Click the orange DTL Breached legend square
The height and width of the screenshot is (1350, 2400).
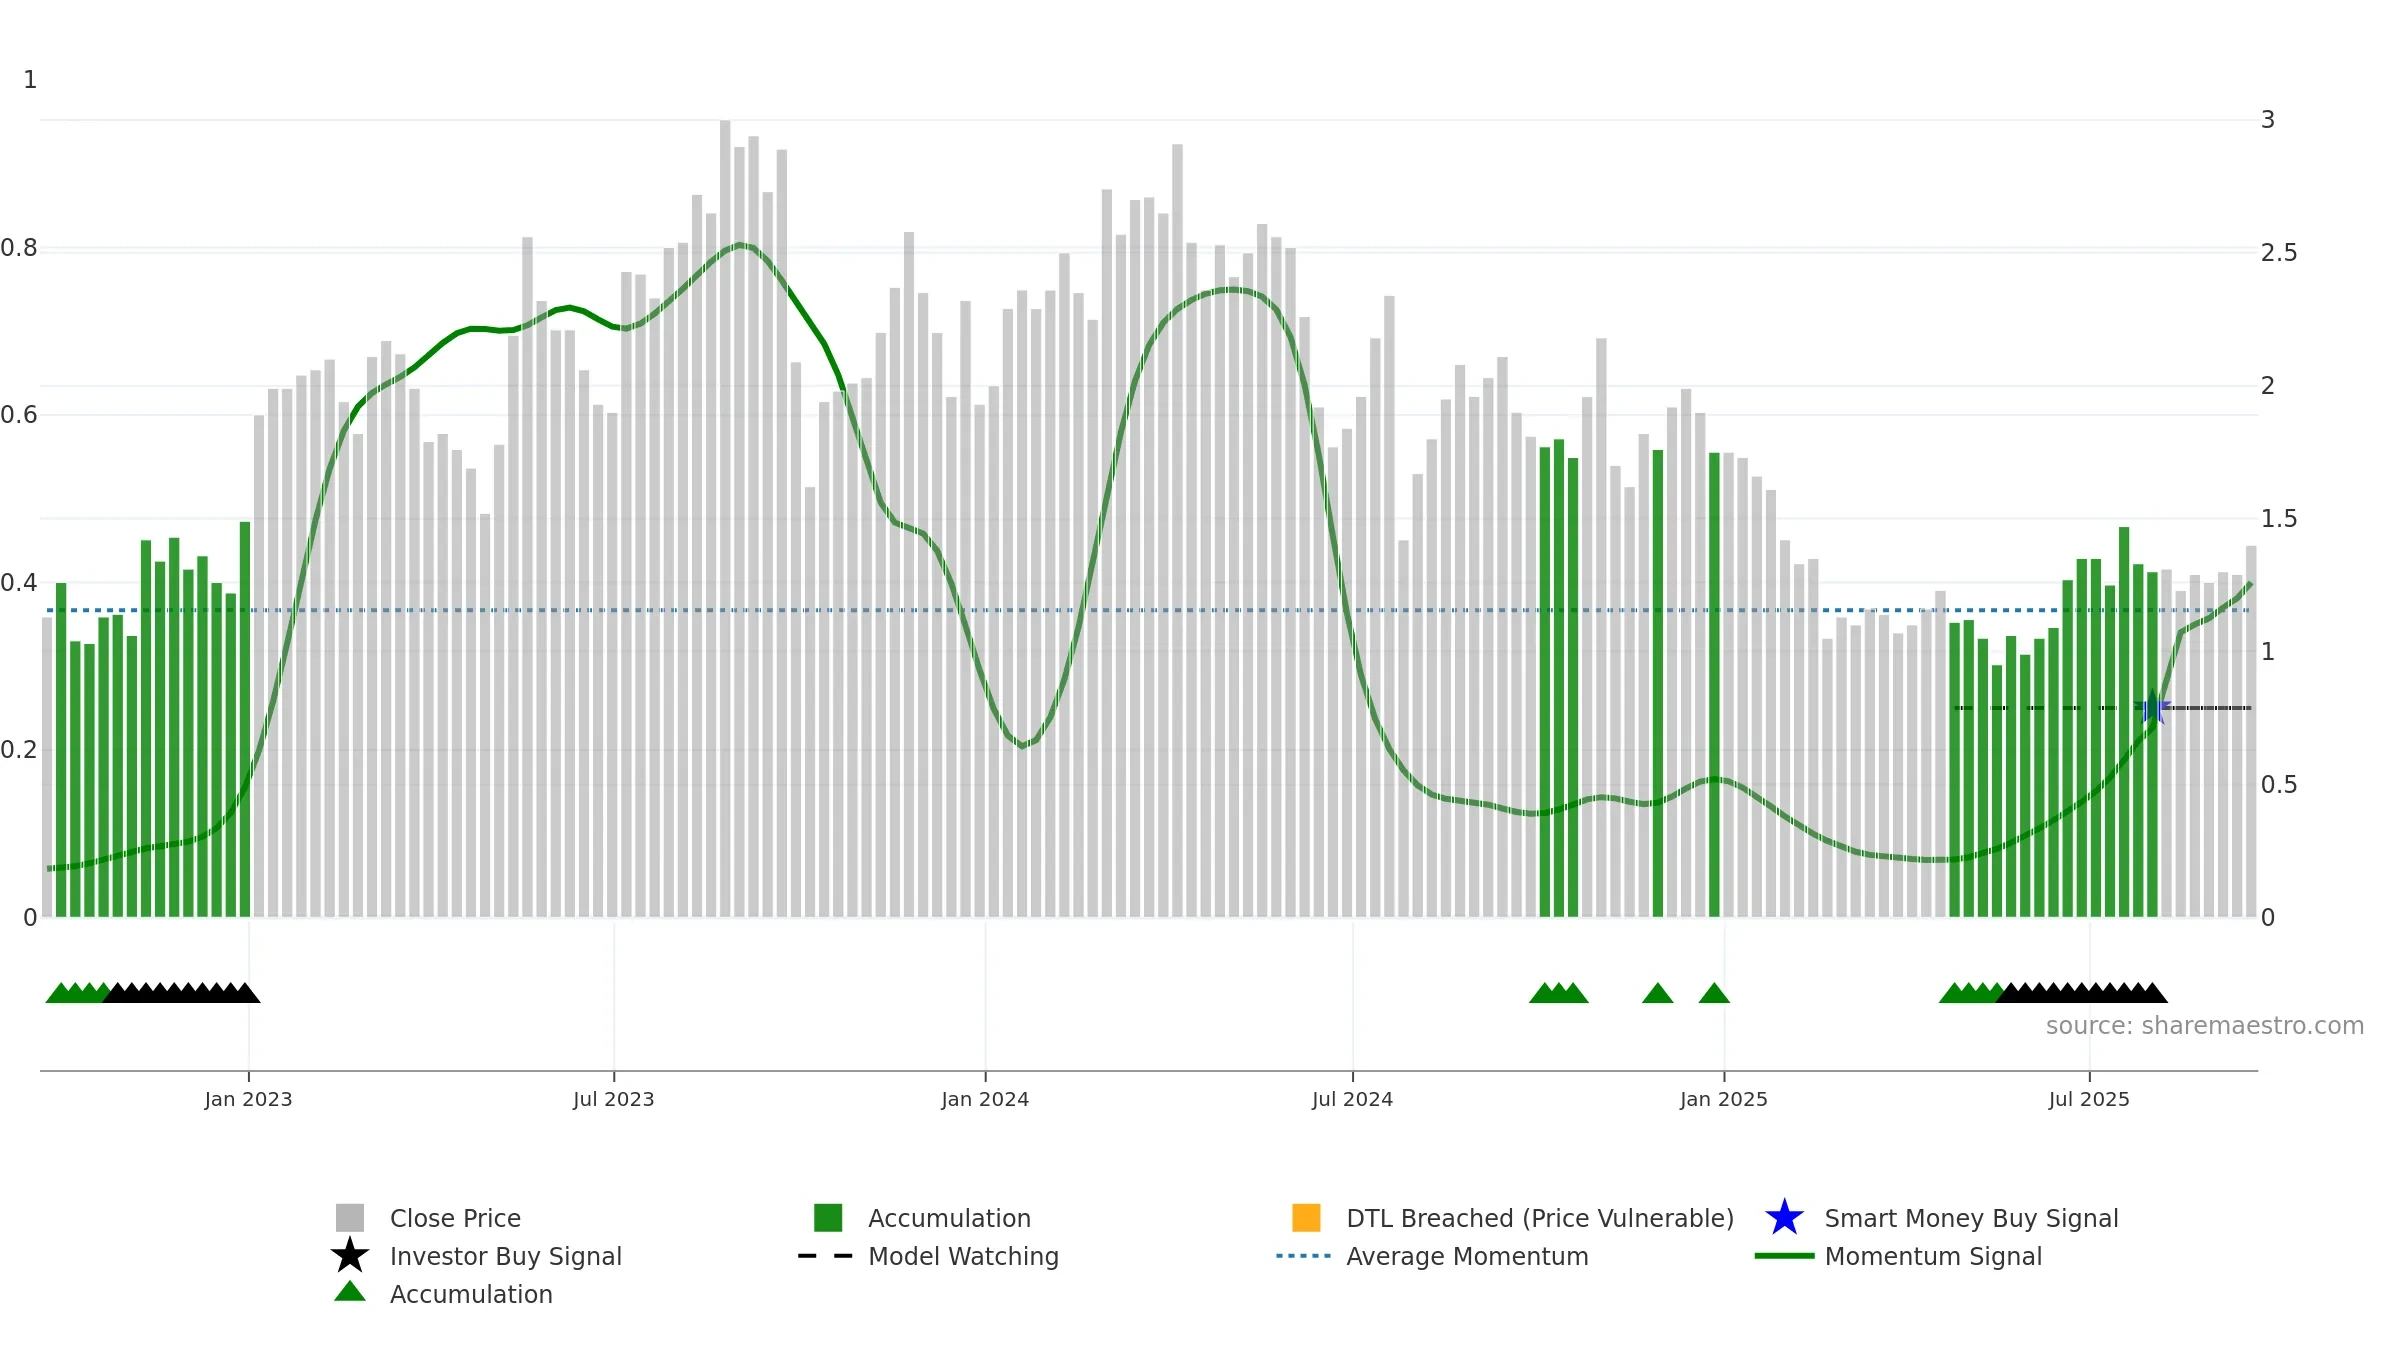[x=1306, y=1218]
